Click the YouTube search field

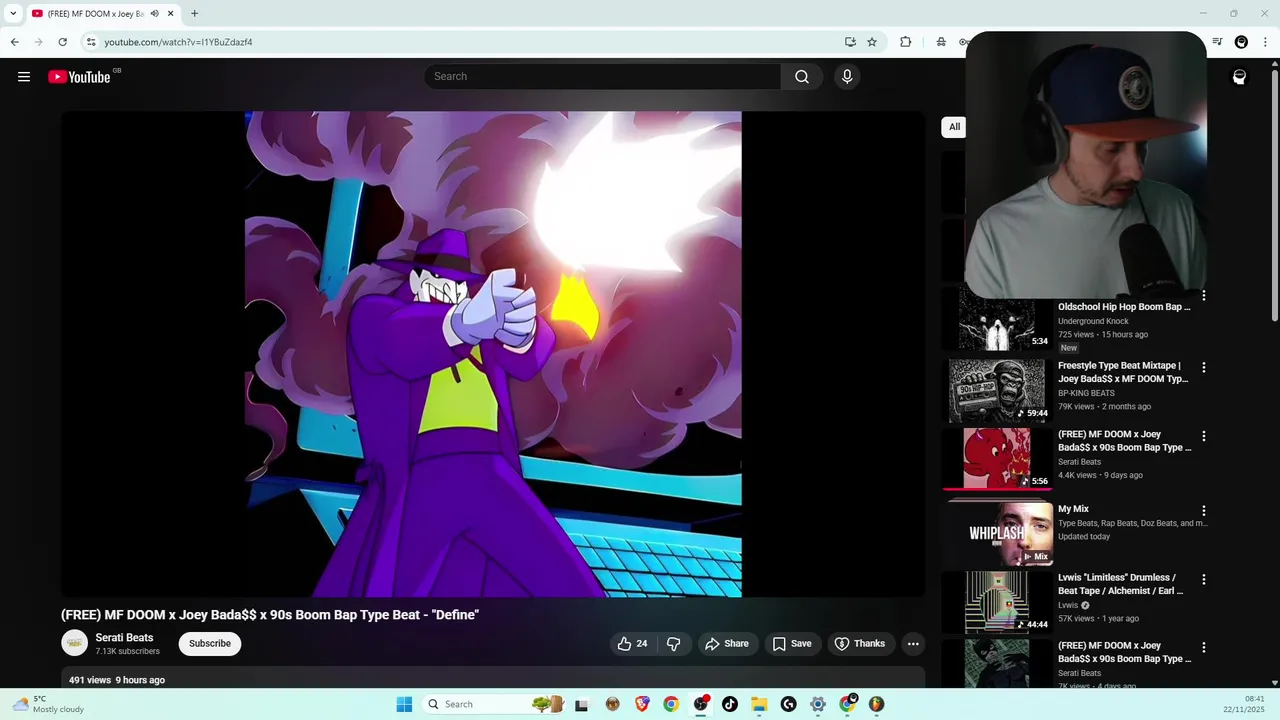603,77
